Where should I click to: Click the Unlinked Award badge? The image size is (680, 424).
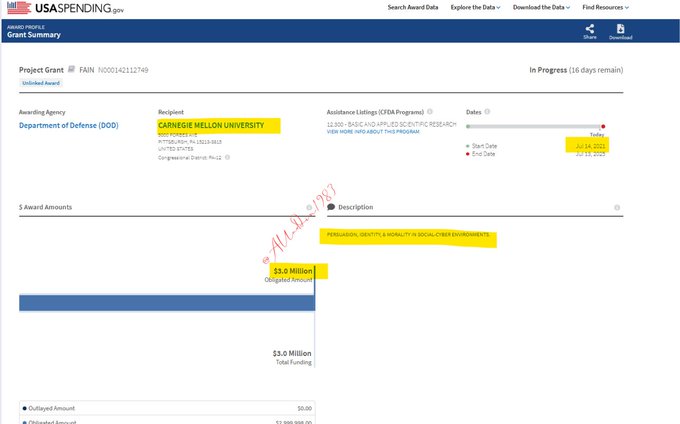(x=40, y=83)
